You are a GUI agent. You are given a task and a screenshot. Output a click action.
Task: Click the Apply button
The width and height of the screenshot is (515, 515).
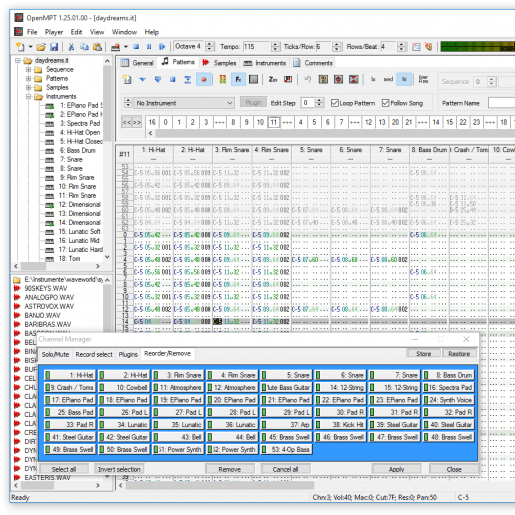coord(396,469)
